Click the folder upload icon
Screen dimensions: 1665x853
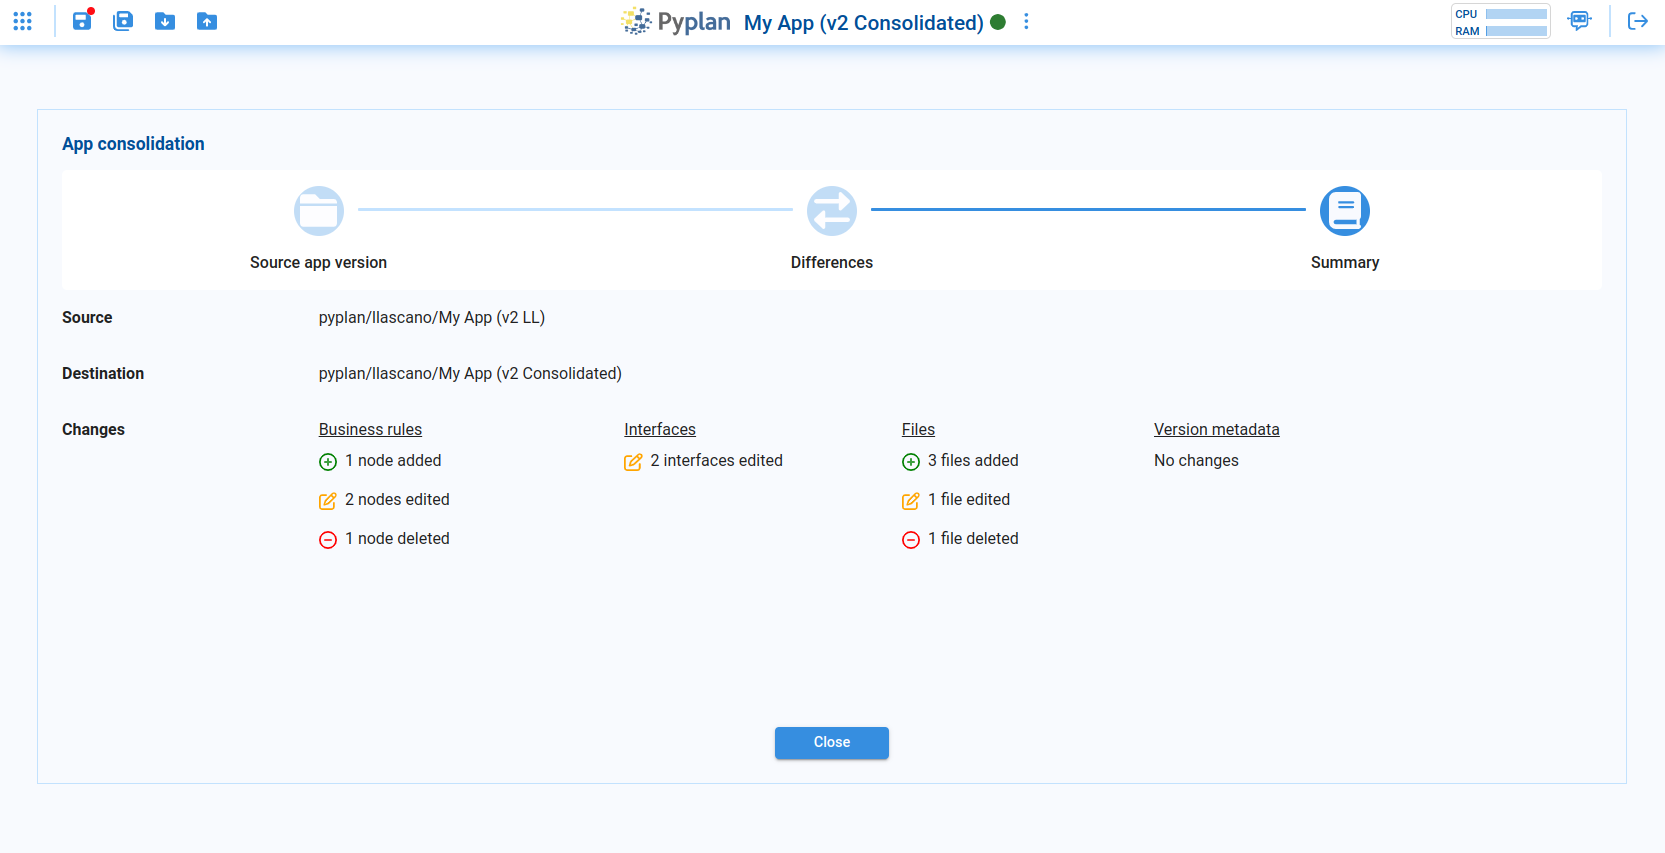coord(207,21)
